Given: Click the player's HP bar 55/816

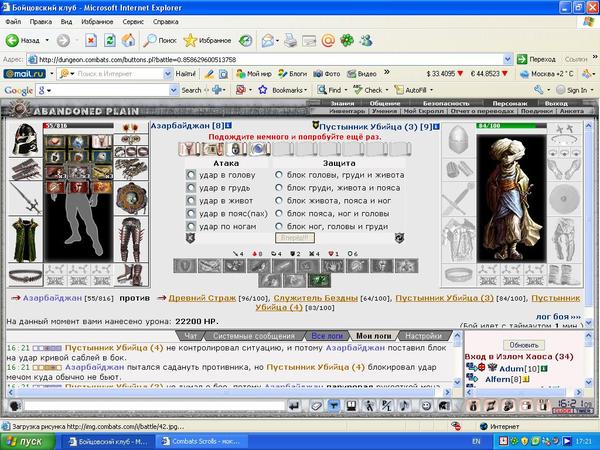Looking at the screenshot, I should click(x=78, y=126).
